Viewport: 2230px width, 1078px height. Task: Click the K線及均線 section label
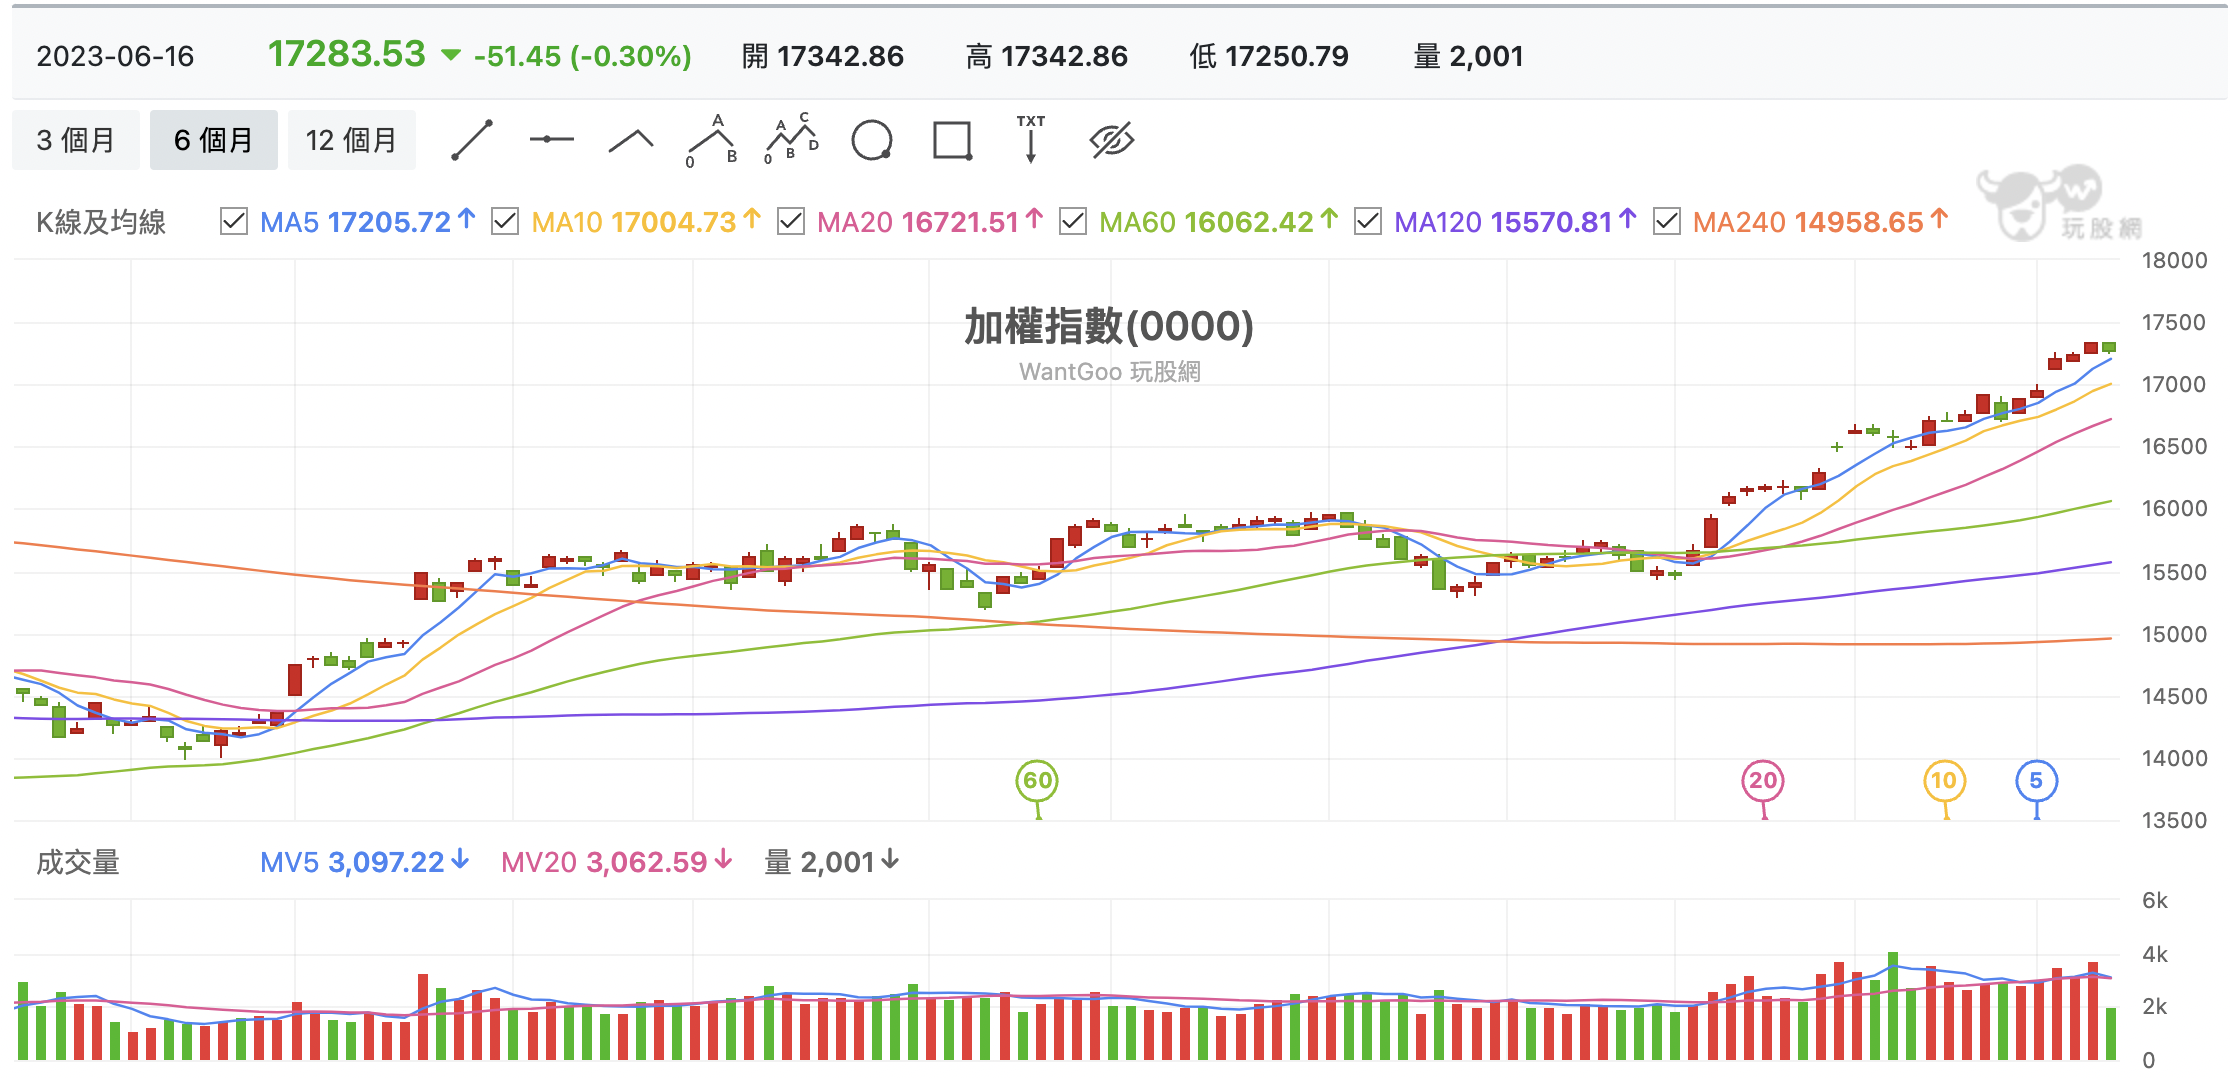click(101, 222)
